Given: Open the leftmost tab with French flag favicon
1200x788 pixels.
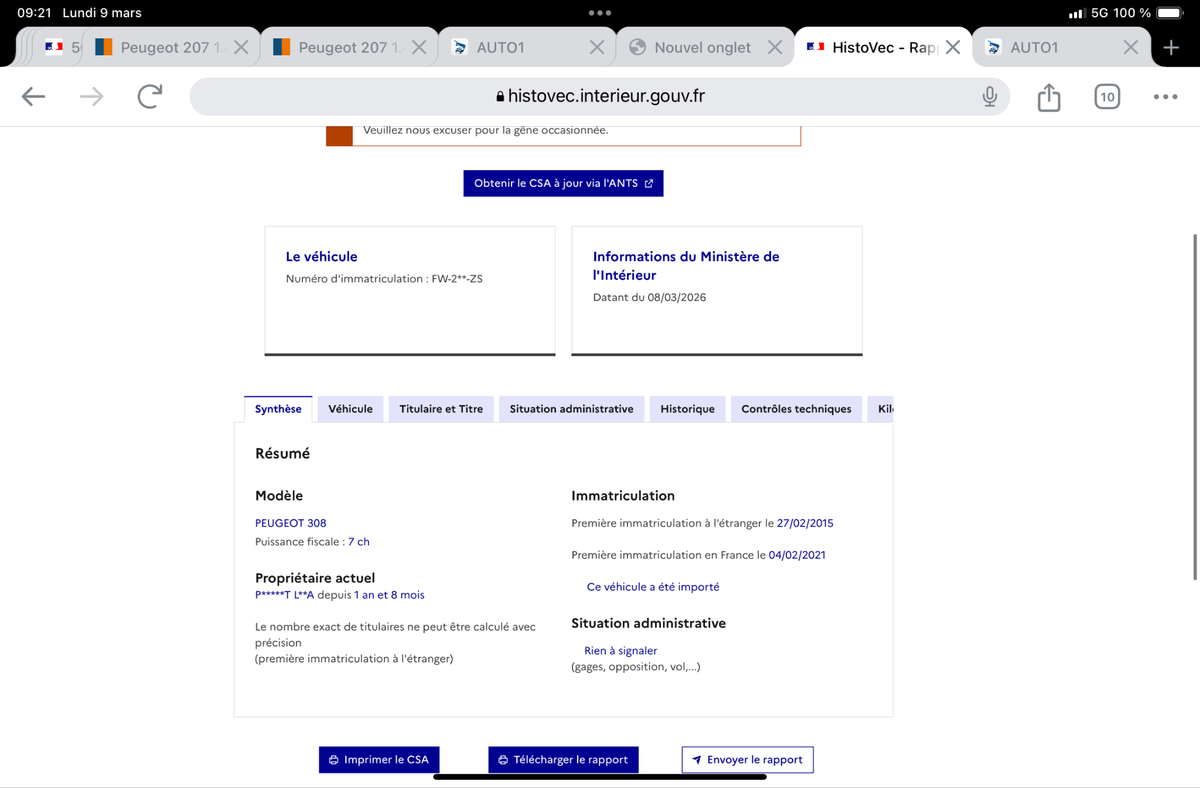Looking at the screenshot, I should pos(60,47).
